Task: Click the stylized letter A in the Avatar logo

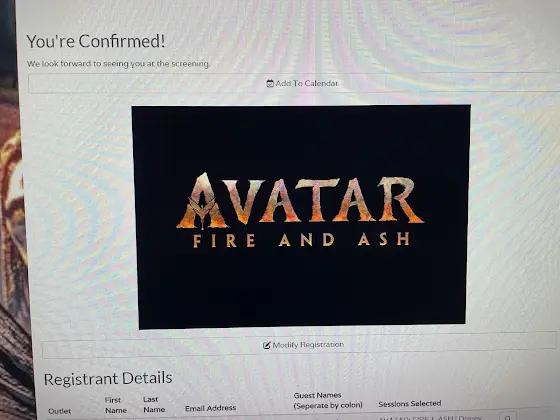Action: tap(202, 201)
